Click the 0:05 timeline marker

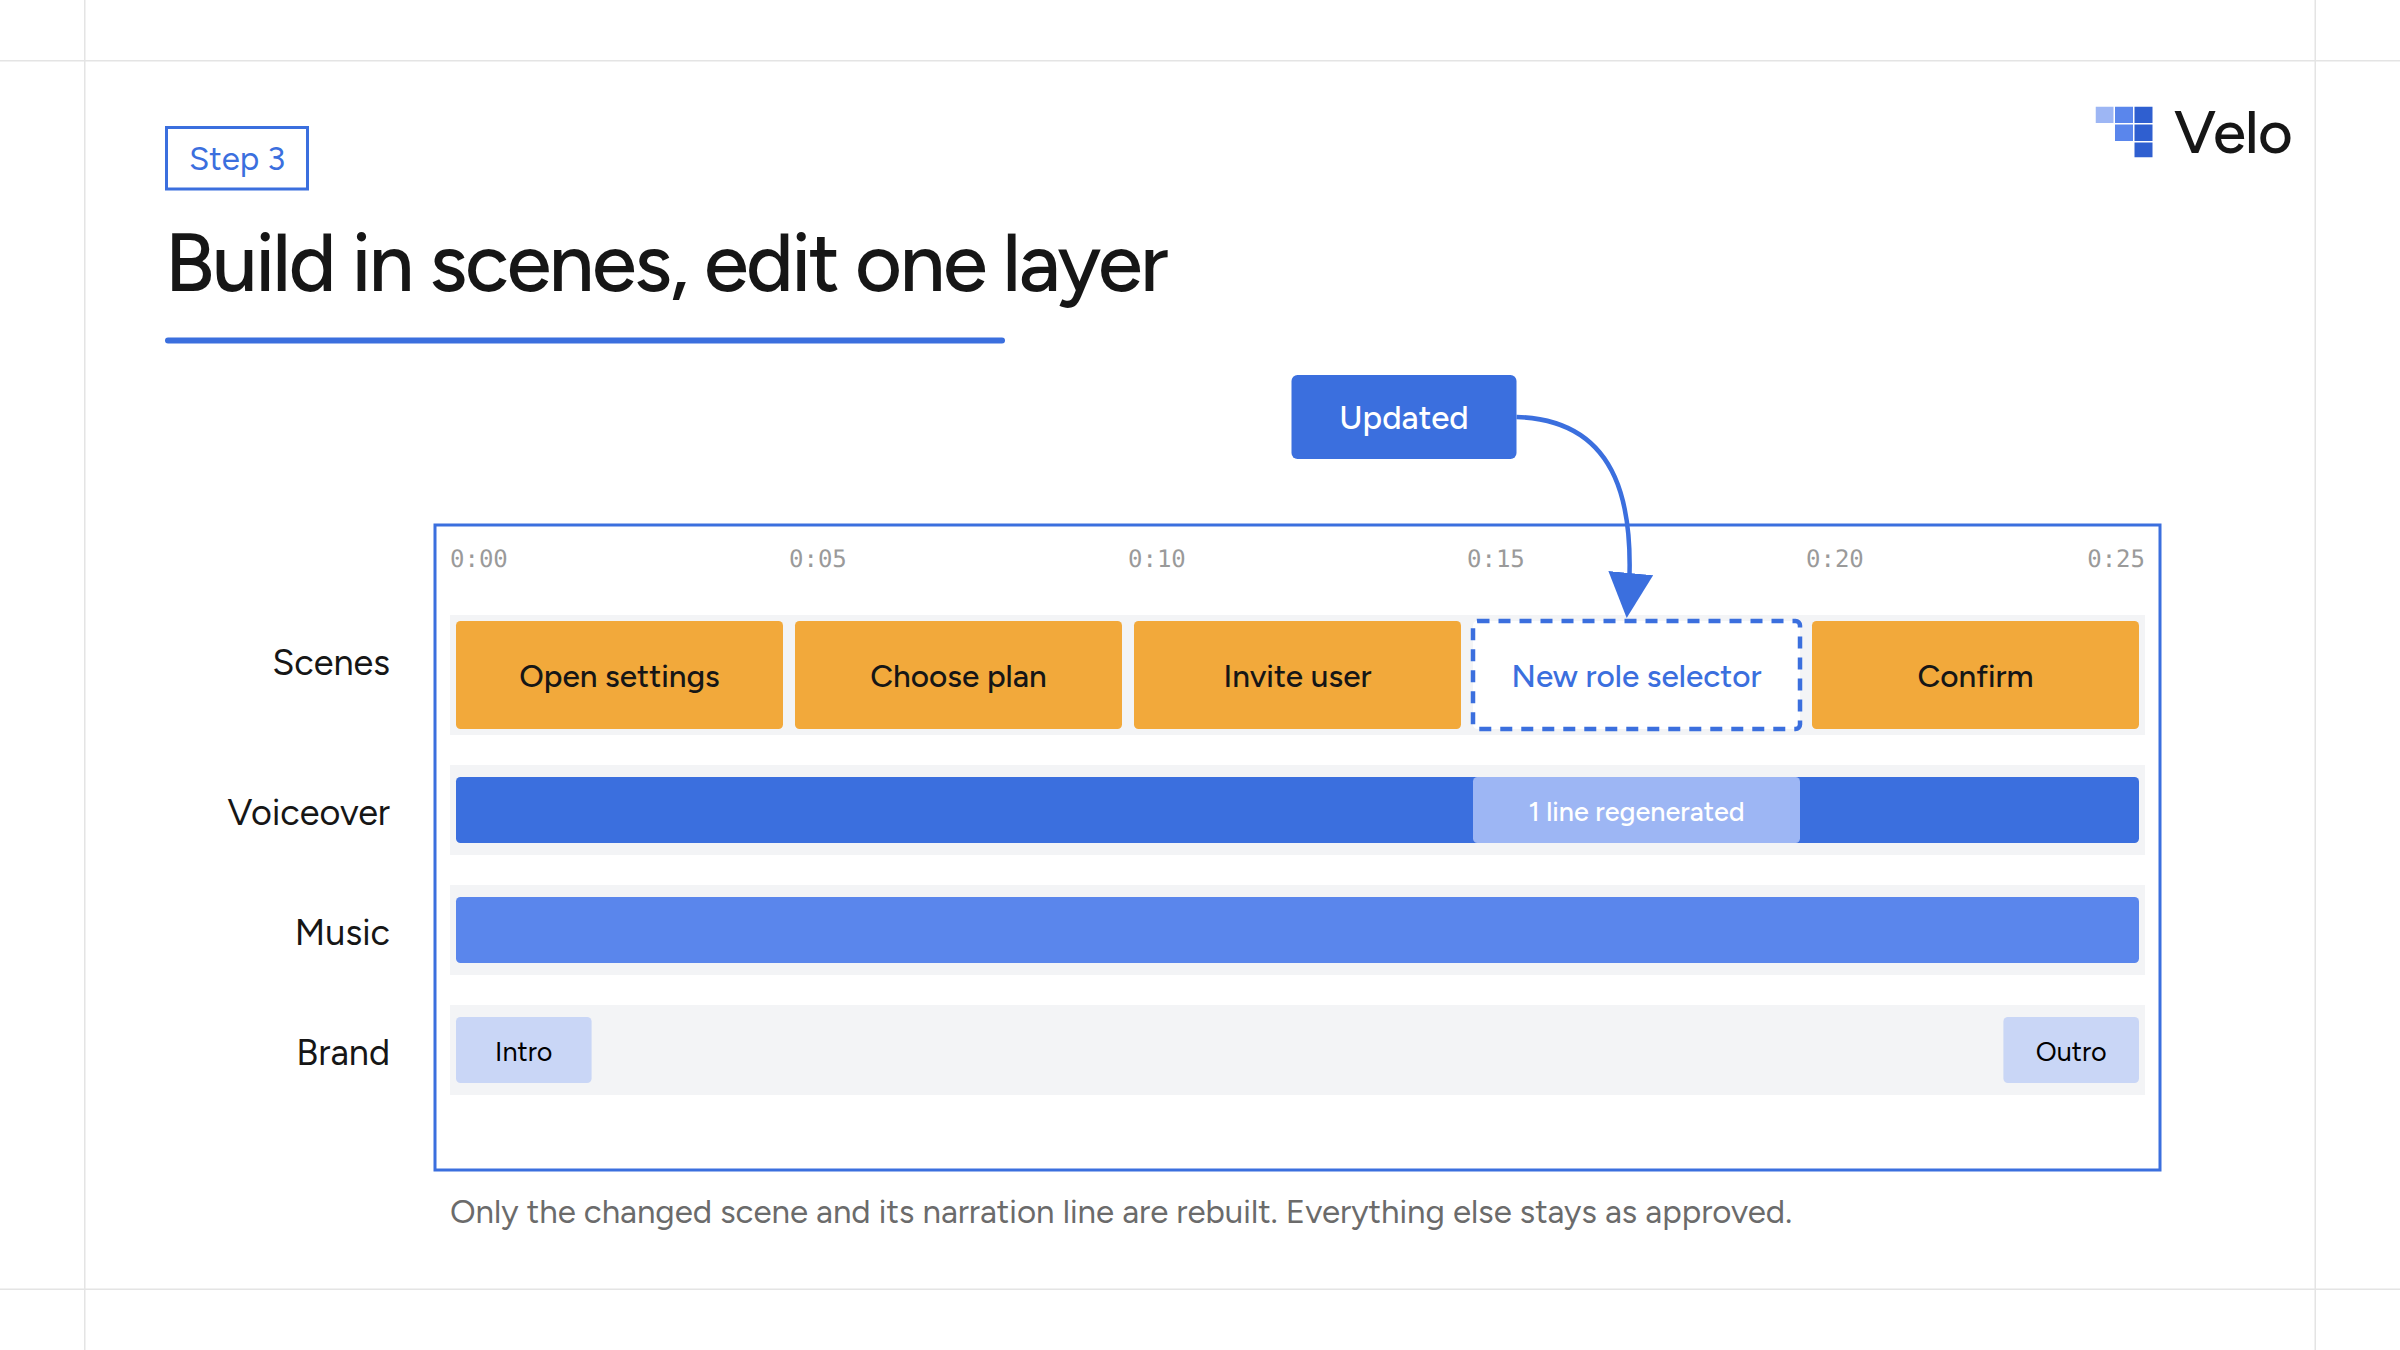pos(817,559)
